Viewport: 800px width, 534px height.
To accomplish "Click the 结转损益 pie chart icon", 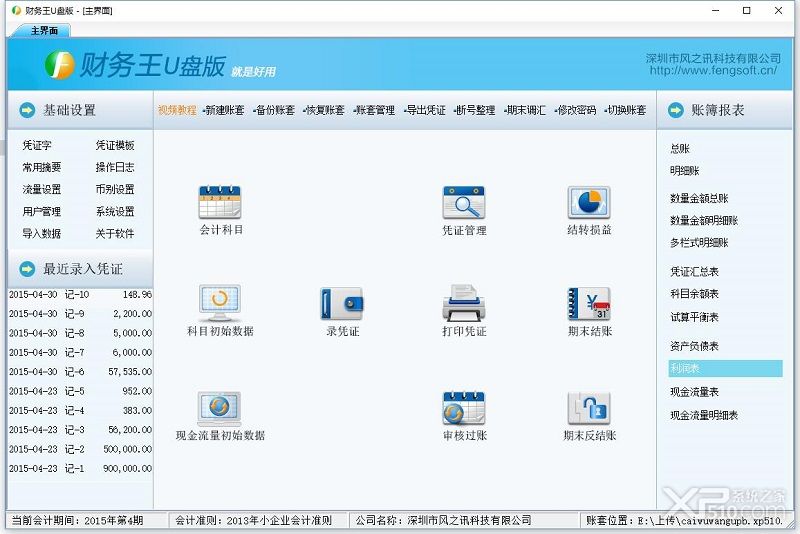I will click(x=589, y=202).
